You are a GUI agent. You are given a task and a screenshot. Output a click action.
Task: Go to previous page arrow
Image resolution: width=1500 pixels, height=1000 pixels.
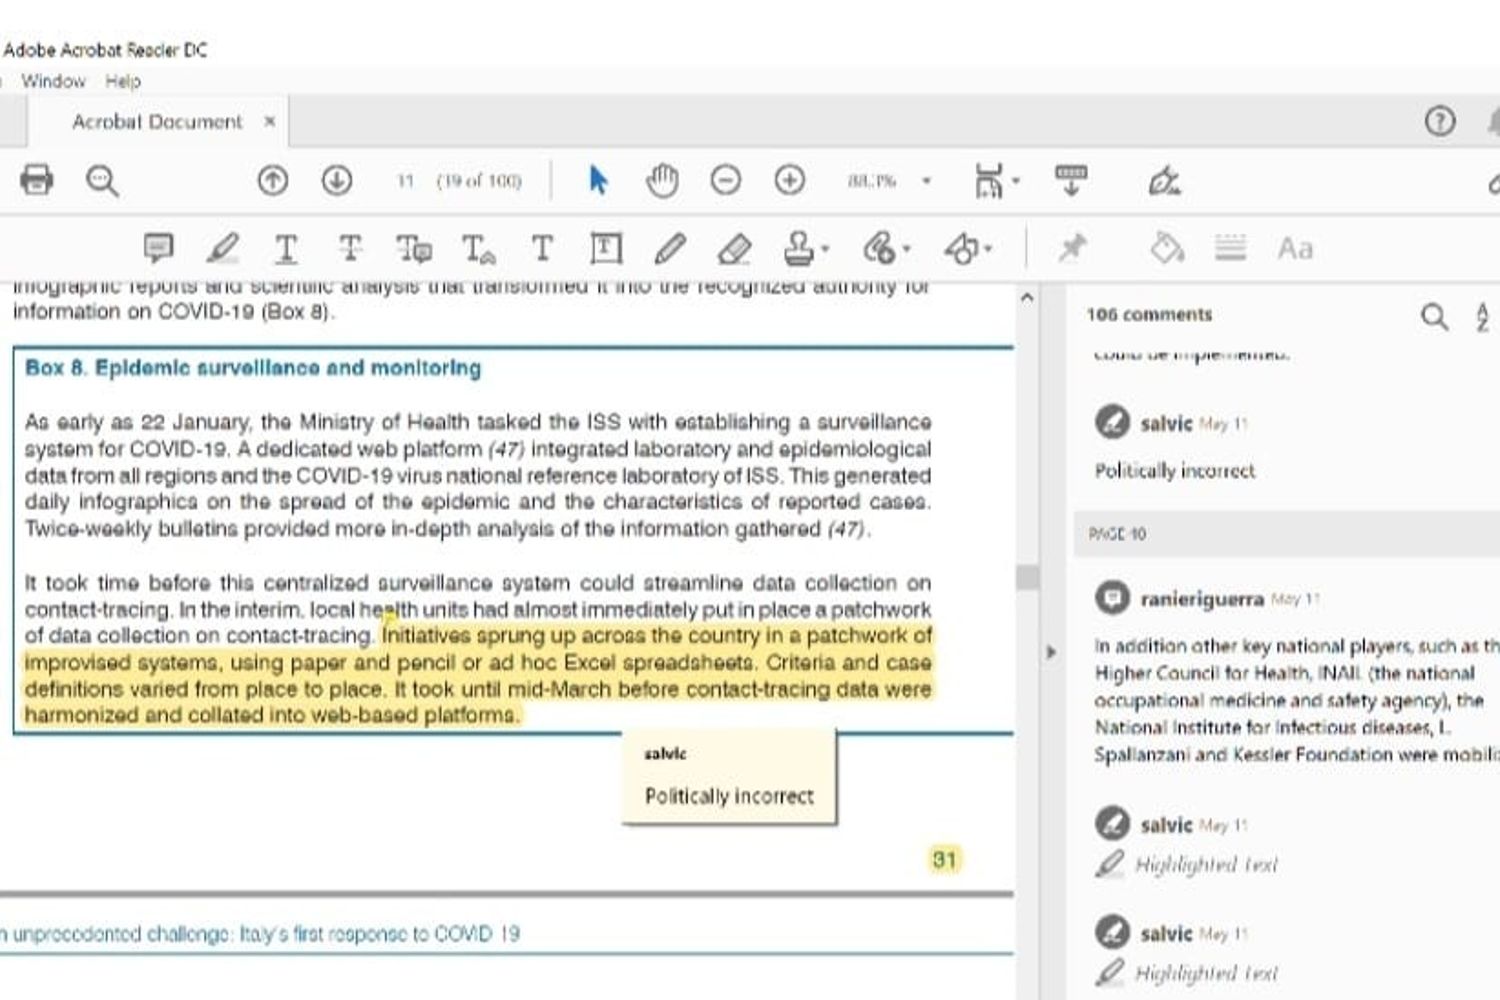point(272,180)
